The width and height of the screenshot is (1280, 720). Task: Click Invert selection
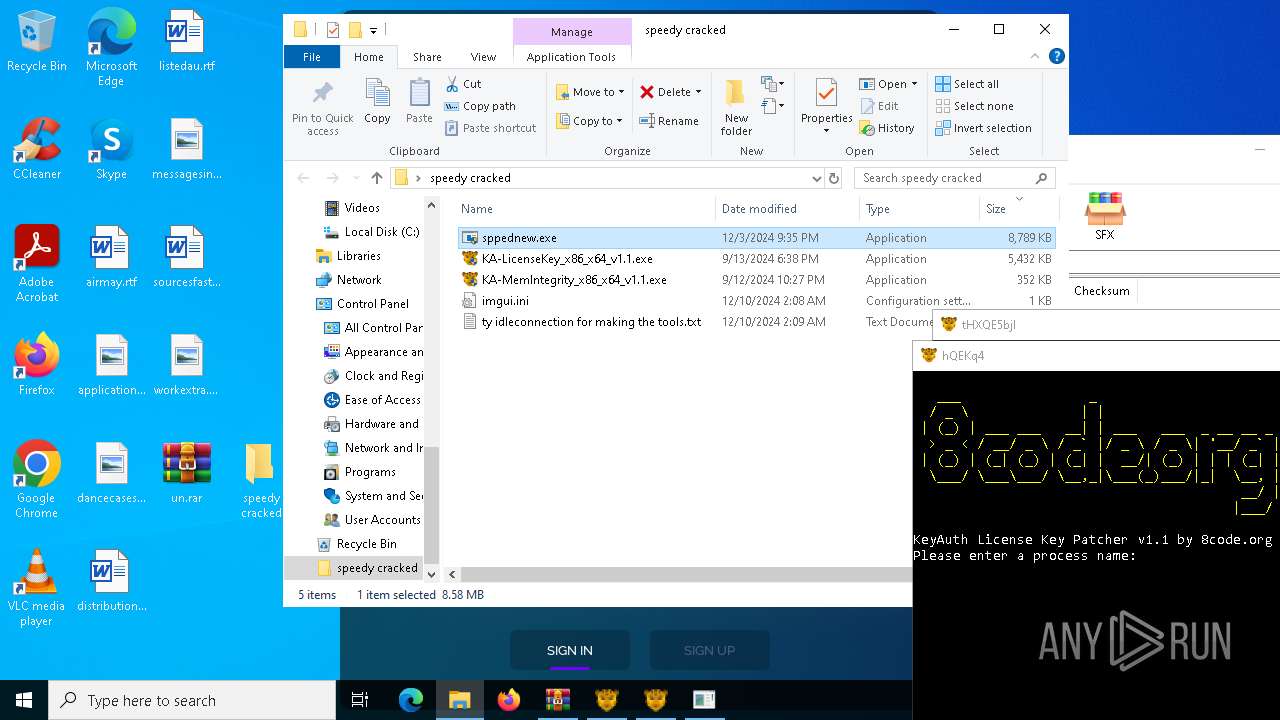click(x=984, y=128)
